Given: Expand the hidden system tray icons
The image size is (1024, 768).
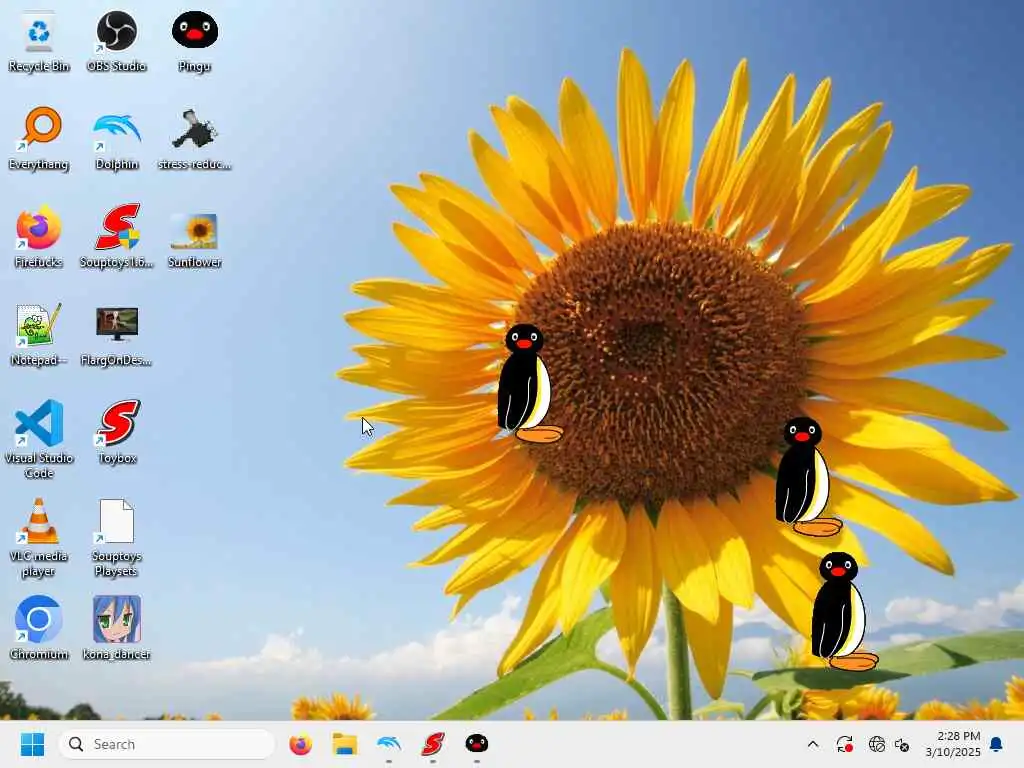Looking at the screenshot, I should tap(813, 744).
